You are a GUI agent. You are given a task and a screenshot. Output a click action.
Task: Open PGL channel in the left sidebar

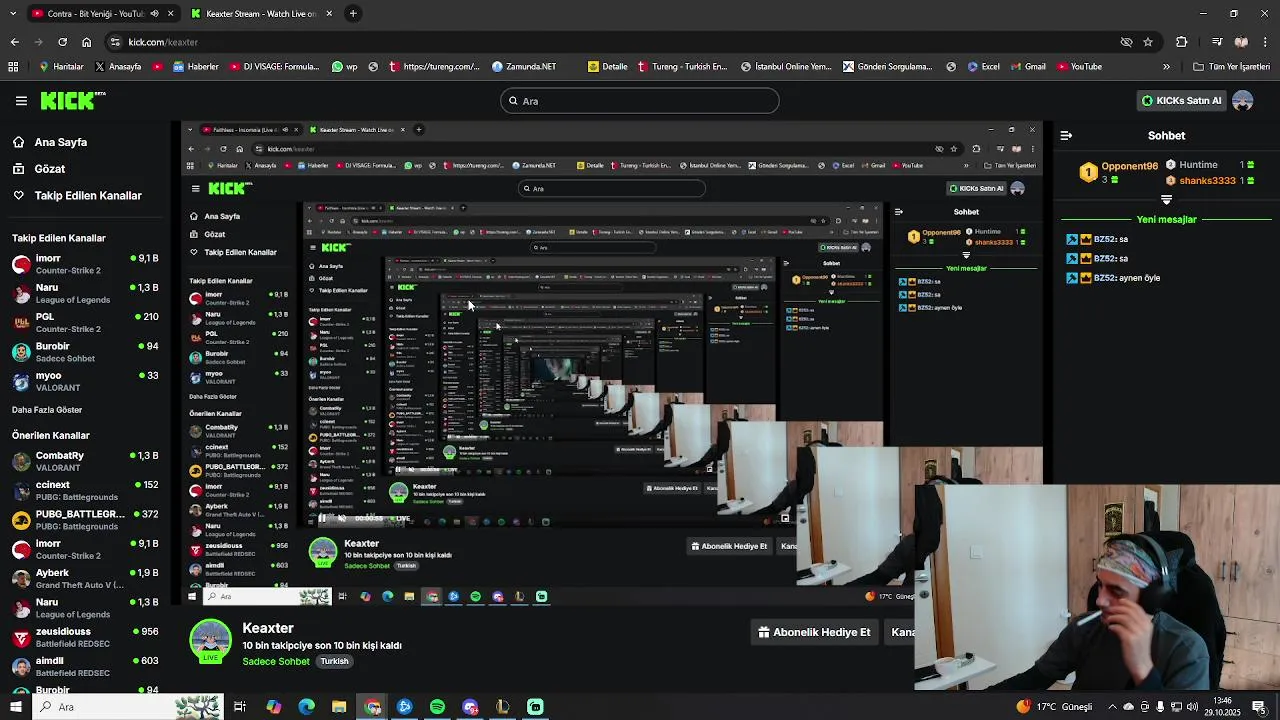(x=85, y=322)
